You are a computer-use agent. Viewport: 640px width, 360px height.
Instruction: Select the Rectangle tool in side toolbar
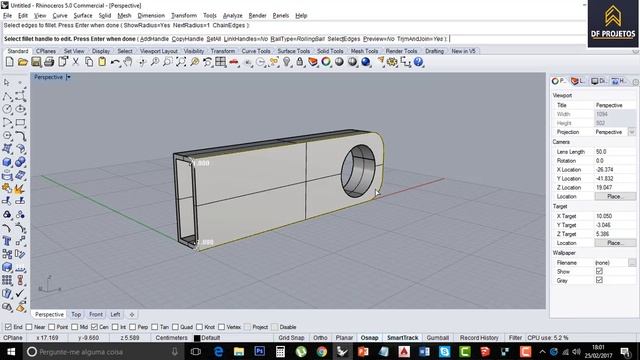tap(20, 122)
